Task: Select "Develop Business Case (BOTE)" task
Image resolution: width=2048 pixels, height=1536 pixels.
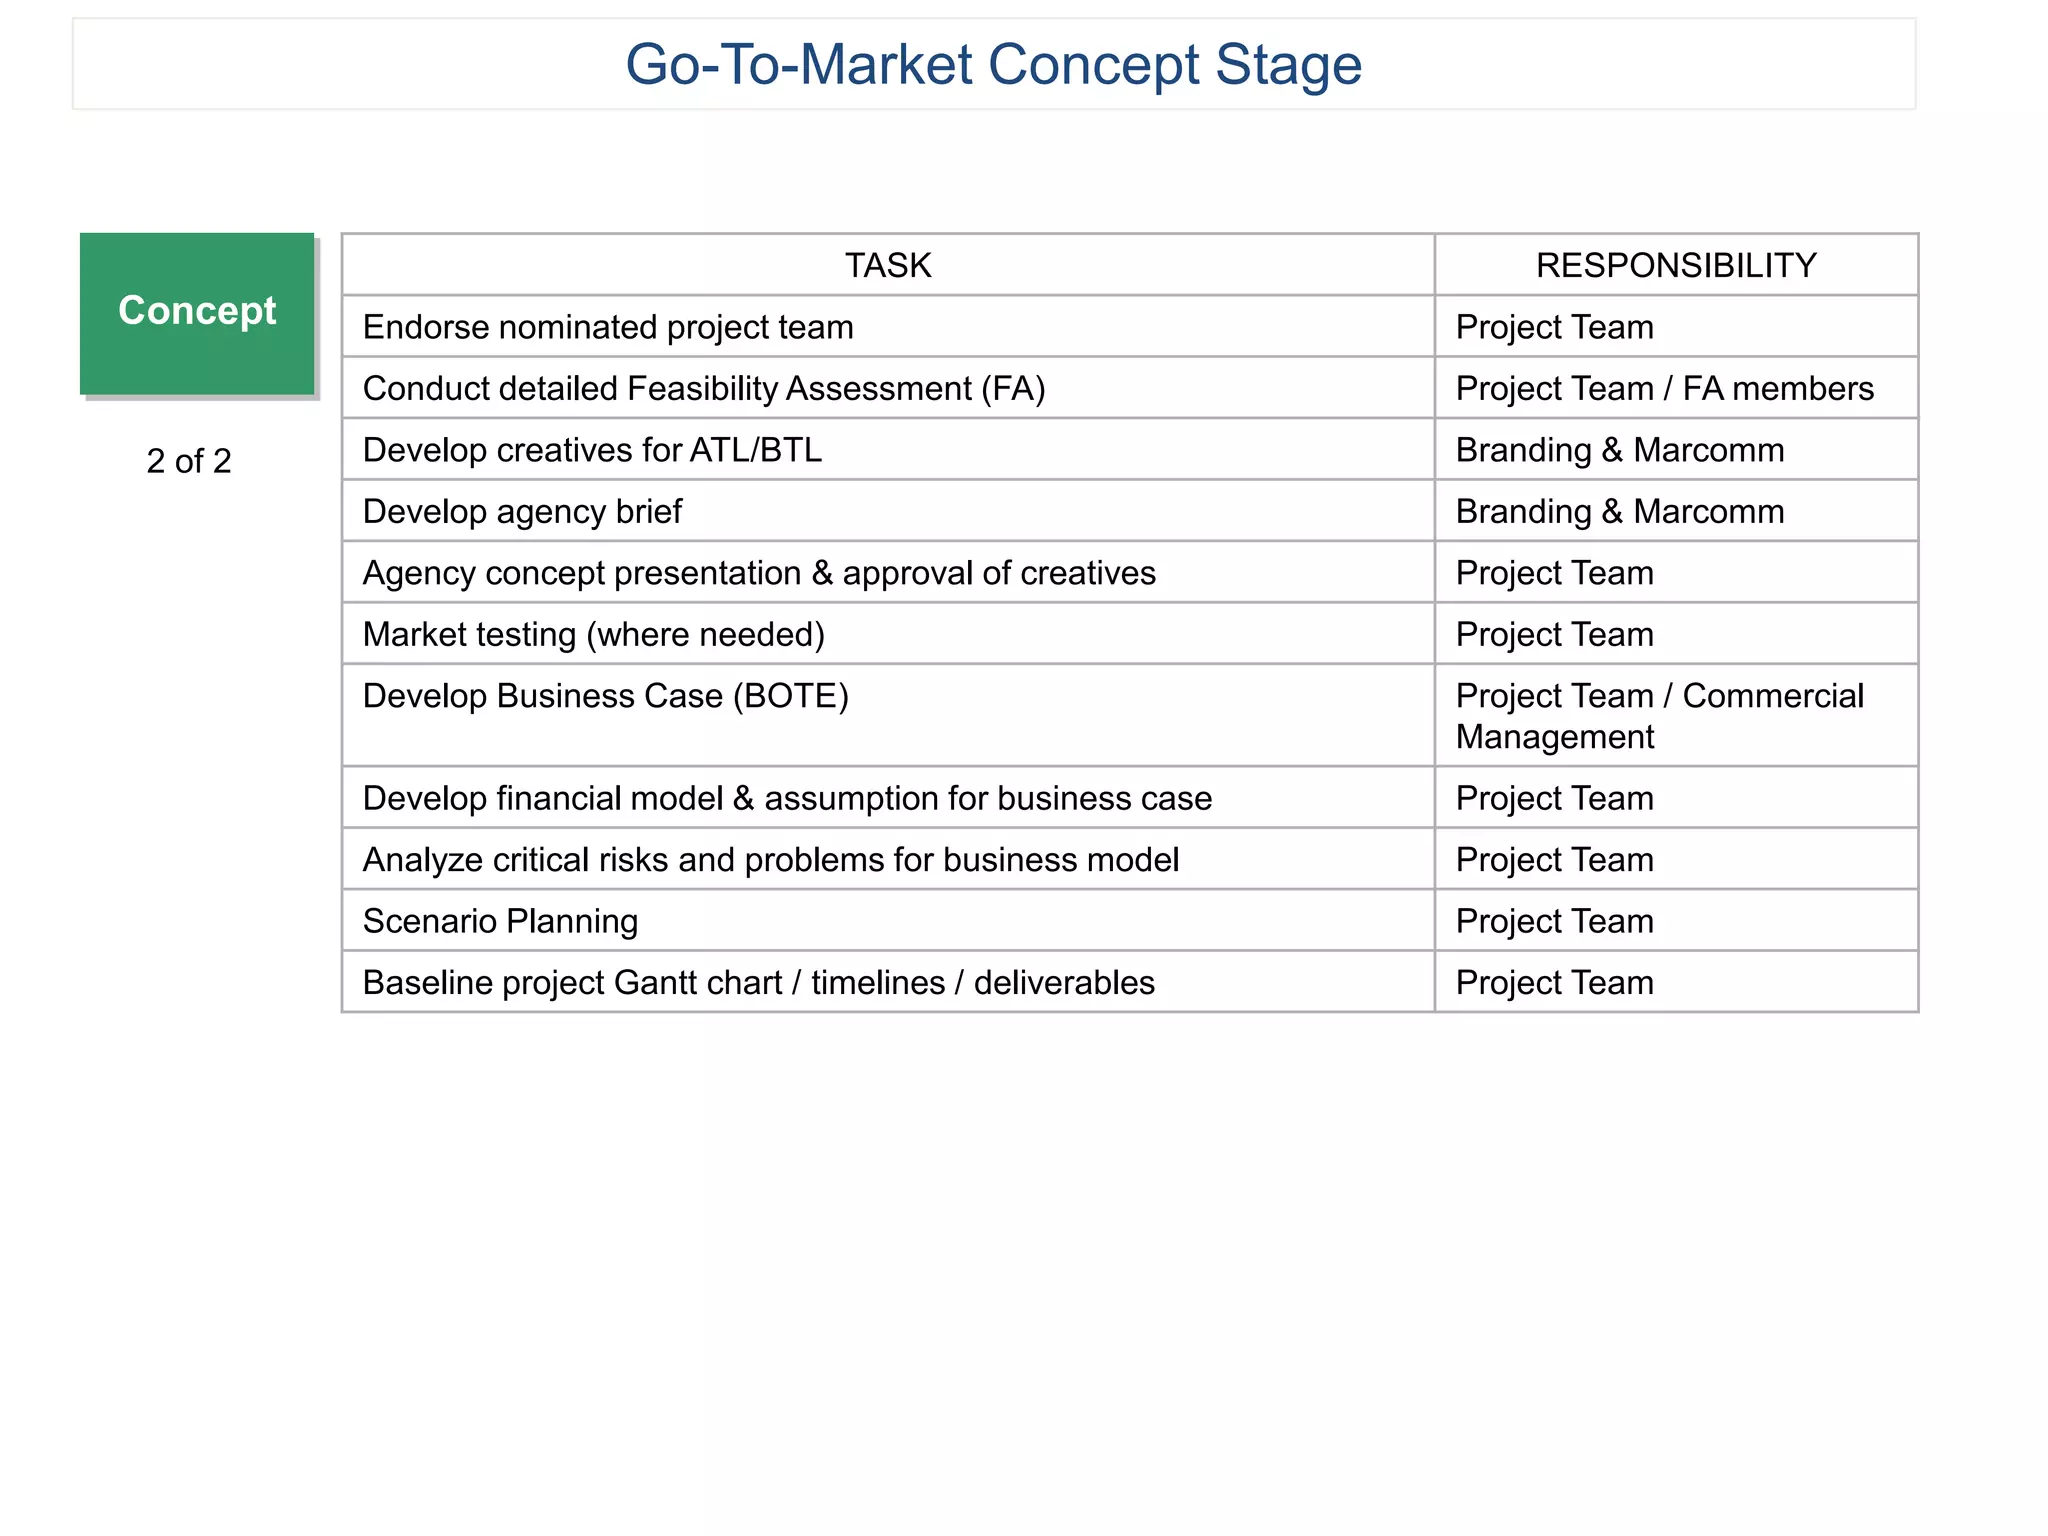Action: point(605,697)
